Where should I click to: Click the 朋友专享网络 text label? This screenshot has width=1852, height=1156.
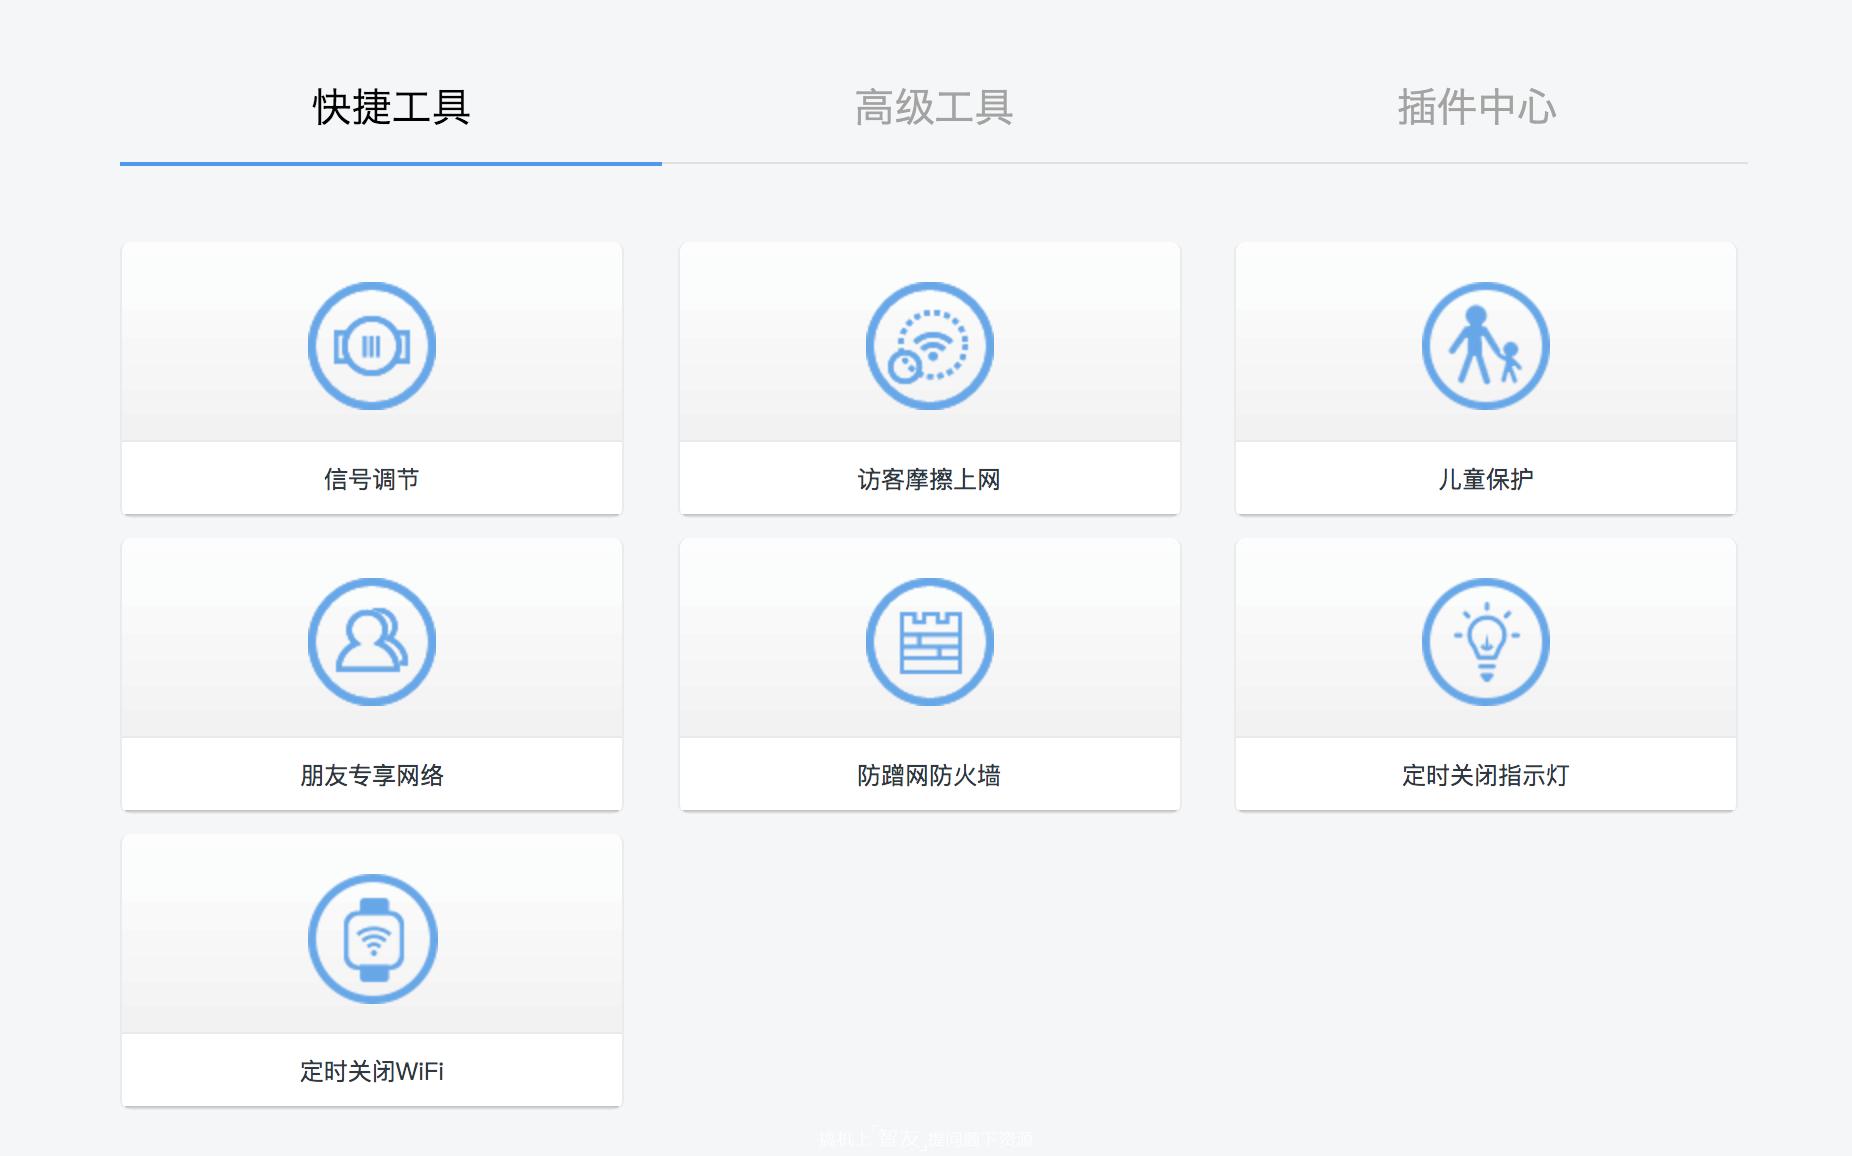[371, 775]
